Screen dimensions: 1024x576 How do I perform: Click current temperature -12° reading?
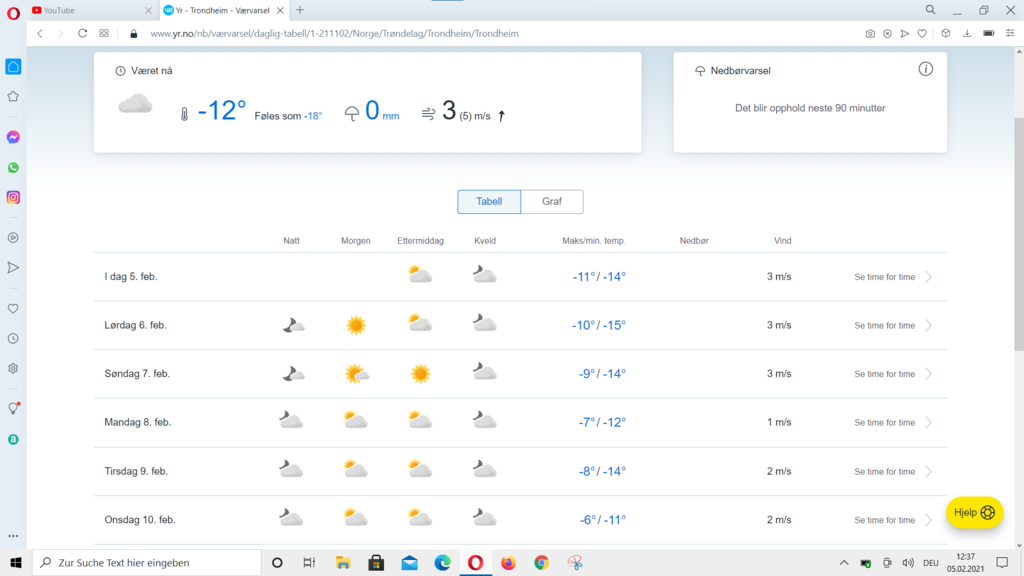[x=222, y=110]
